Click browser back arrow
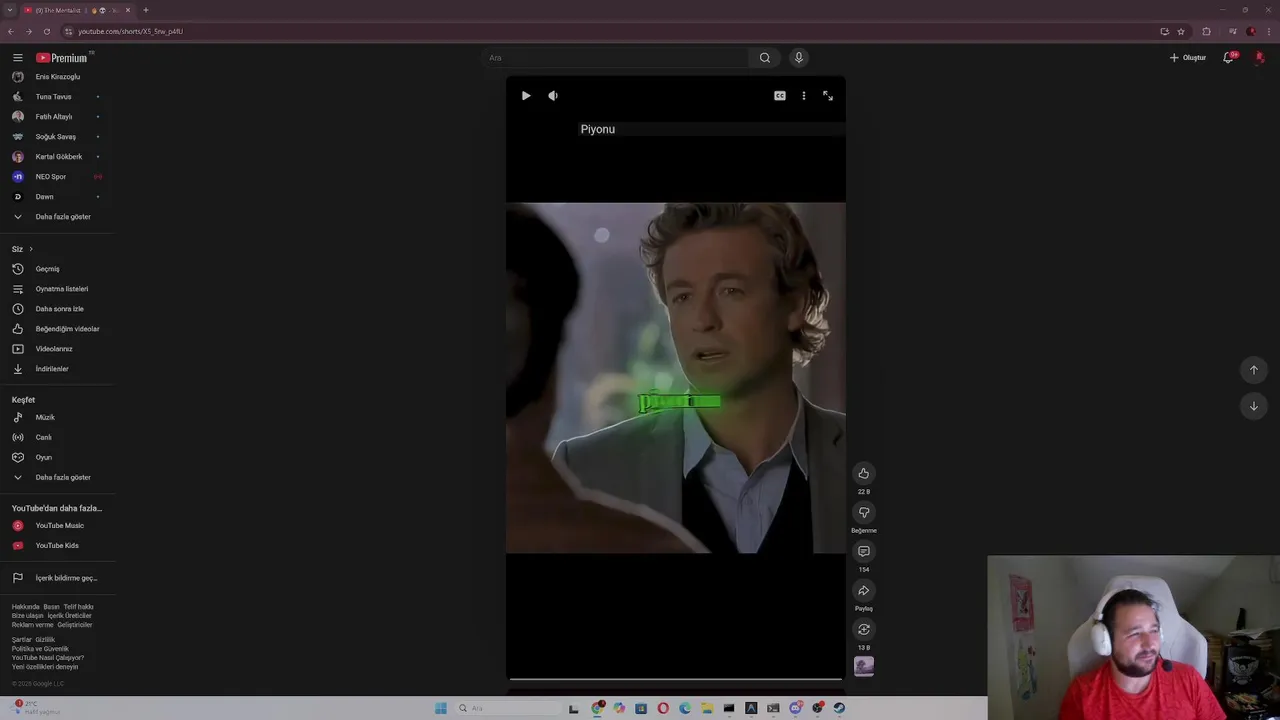Screen dimensions: 1280x720 coord(11,31)
